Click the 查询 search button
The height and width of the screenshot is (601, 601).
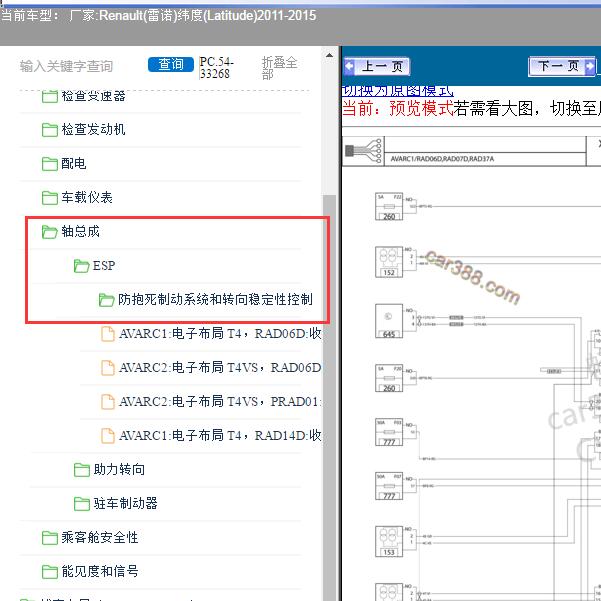[171, 64]
